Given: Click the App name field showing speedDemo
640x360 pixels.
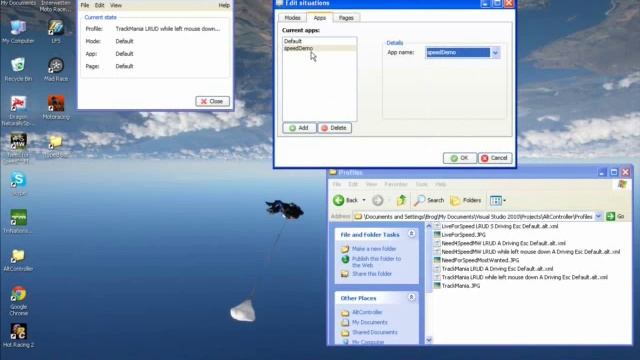Looking at the screenshot, I should coord(458,53).
